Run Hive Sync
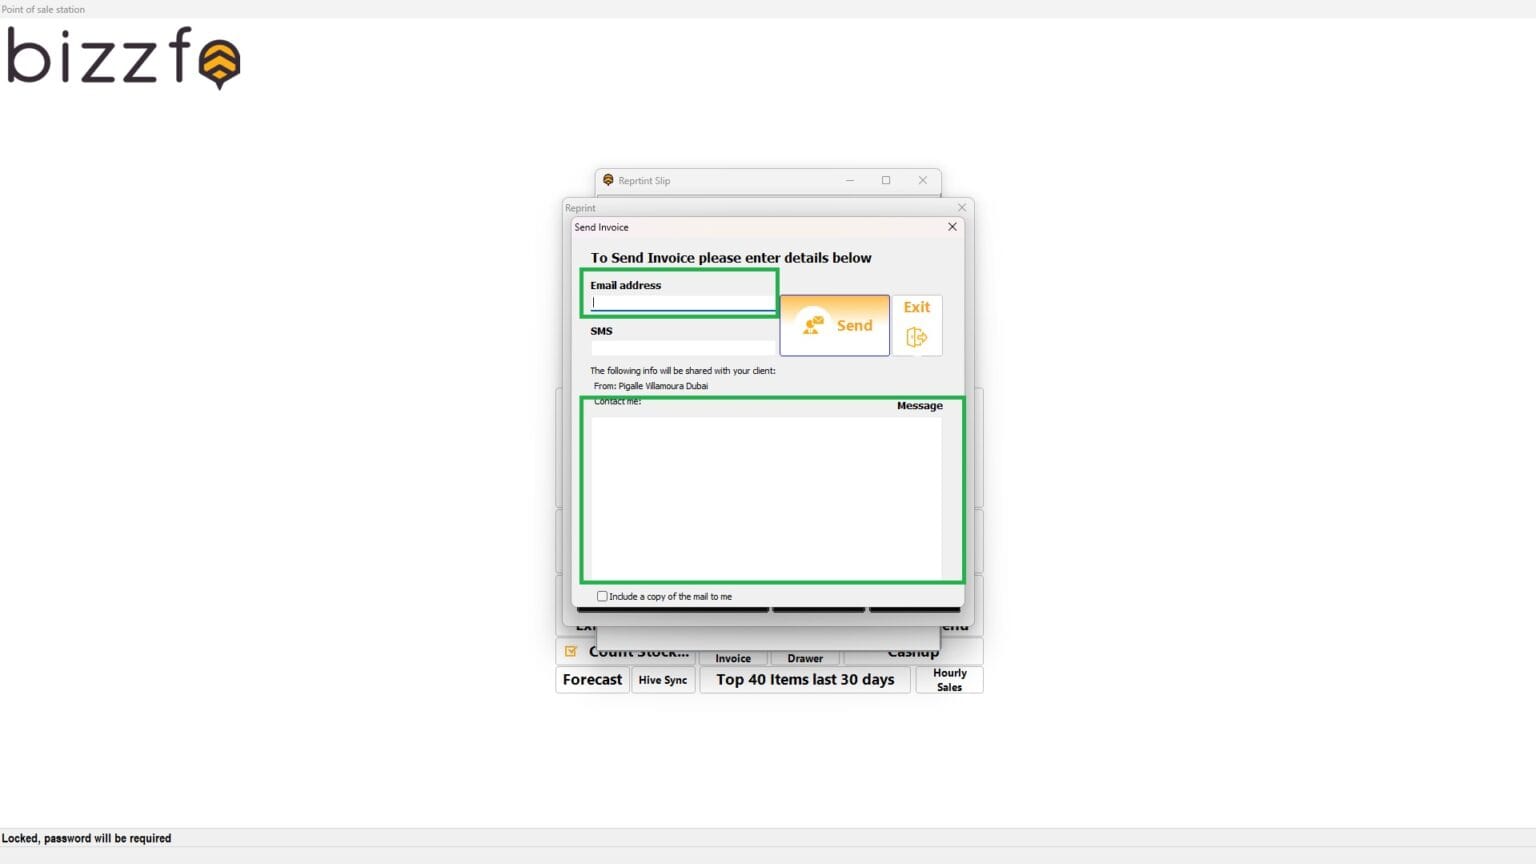 click(663, 679)
